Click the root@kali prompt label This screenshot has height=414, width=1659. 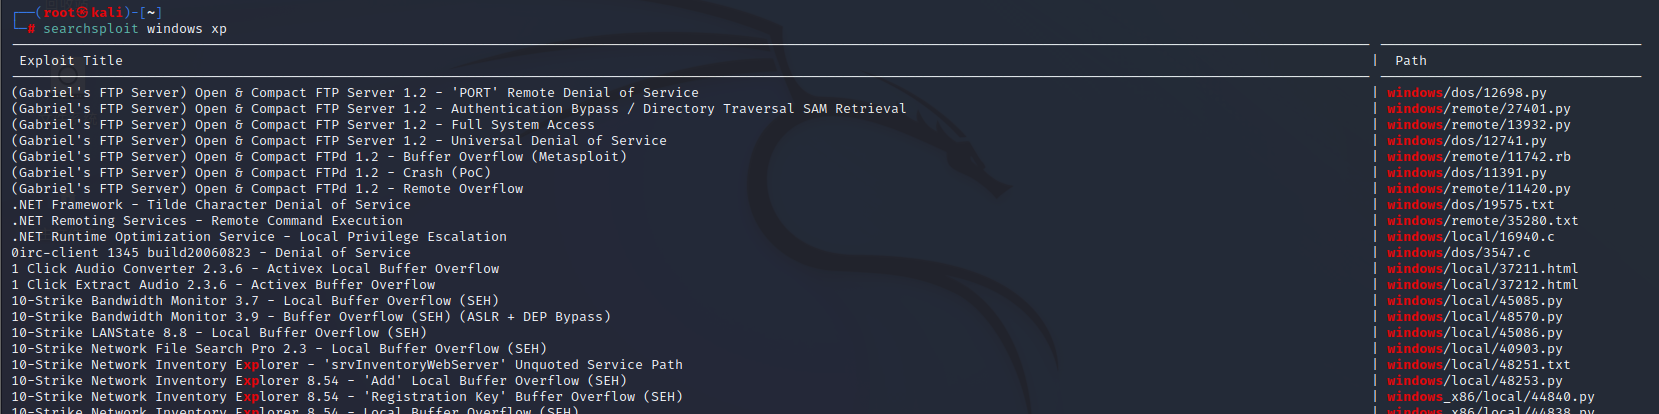(x=85, y=12)
